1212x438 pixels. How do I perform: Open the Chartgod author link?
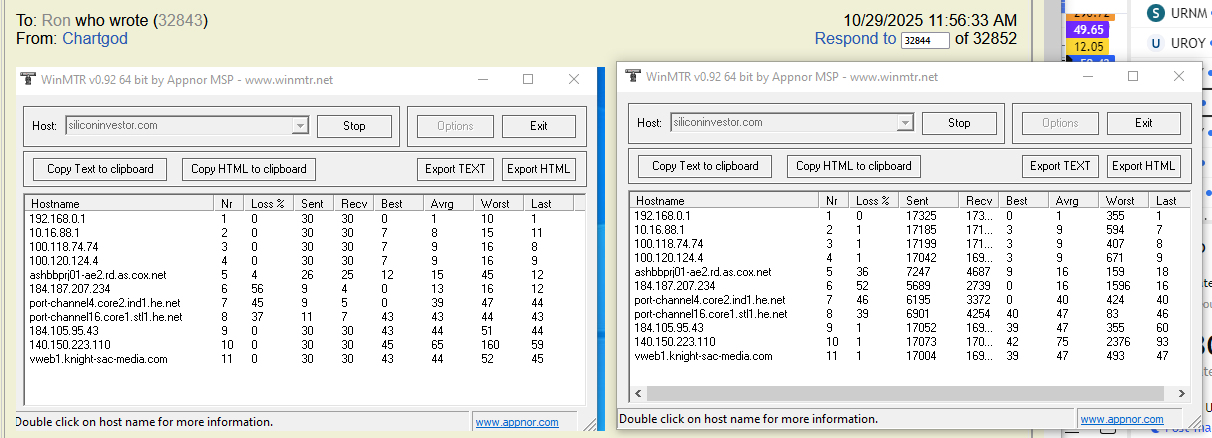(x=95, y=39)
